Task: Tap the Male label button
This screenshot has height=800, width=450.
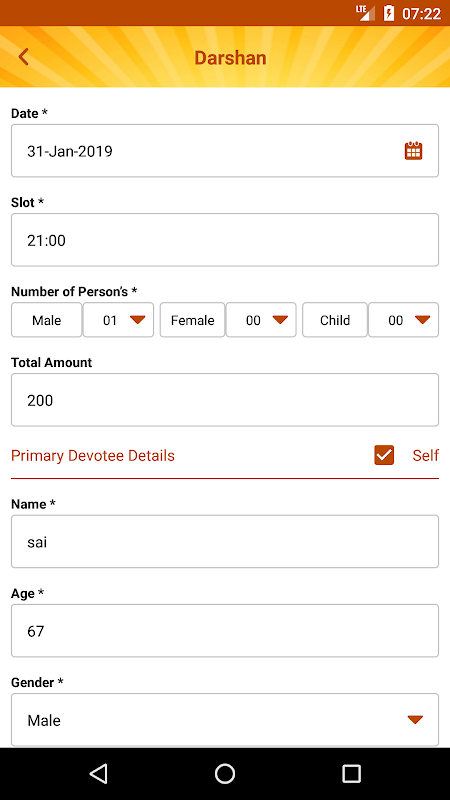Action: click(x=46, y=320)
